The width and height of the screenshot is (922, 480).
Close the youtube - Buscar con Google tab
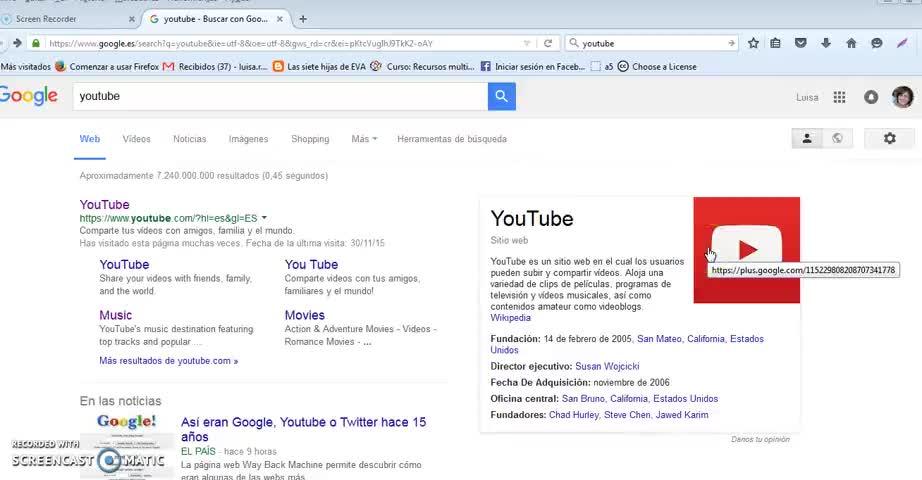(280, 19)
